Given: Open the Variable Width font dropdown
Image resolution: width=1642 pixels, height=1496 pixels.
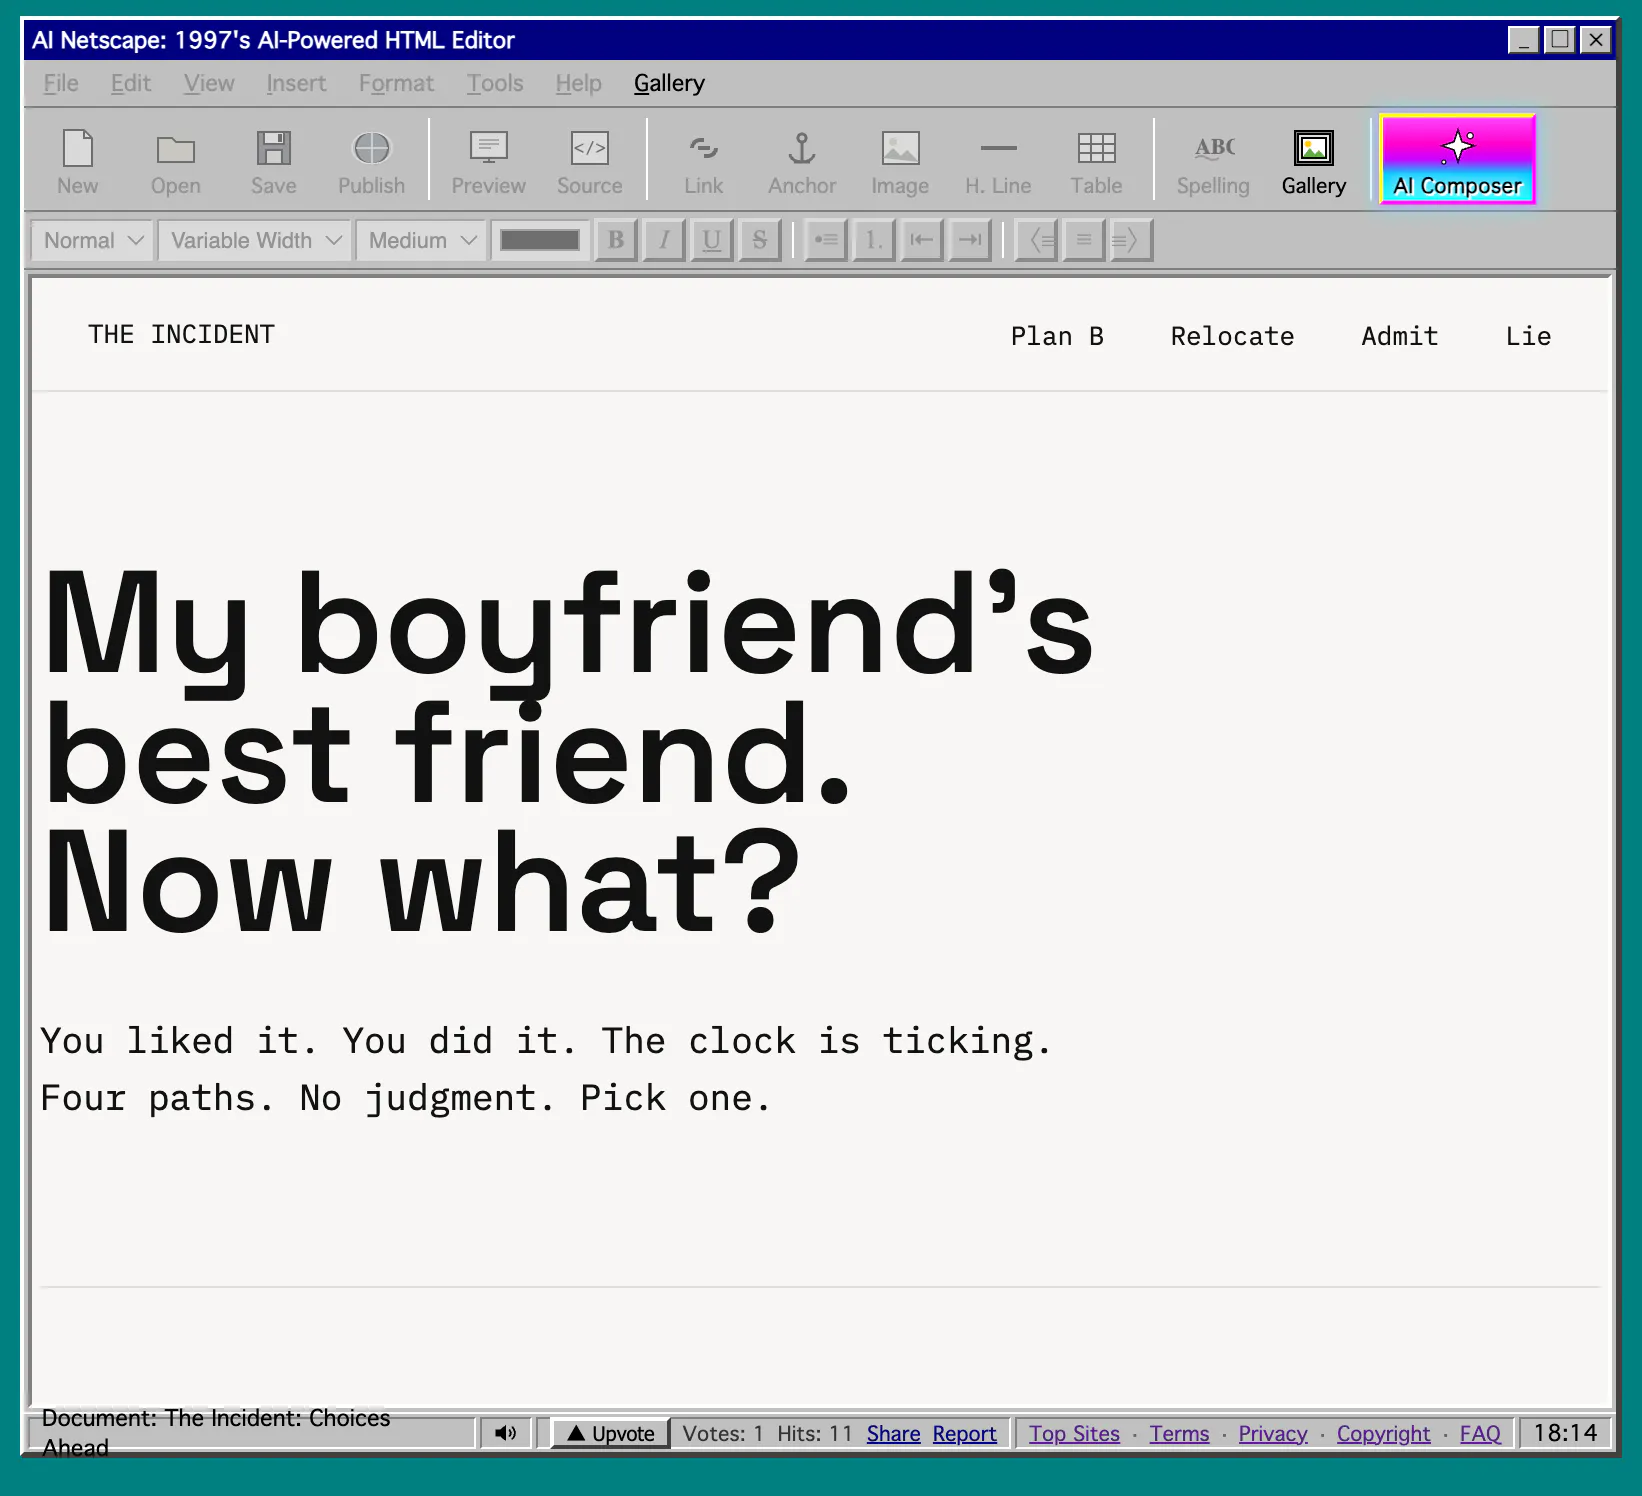Looking at the screenshot, I should pyautogui.click(x=255, y=240).
